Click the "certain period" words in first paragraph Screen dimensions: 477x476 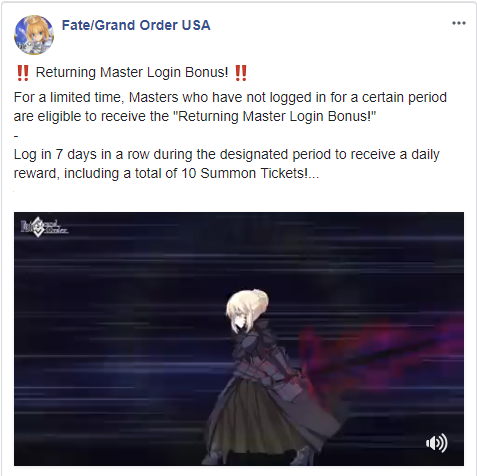(404, 97)
